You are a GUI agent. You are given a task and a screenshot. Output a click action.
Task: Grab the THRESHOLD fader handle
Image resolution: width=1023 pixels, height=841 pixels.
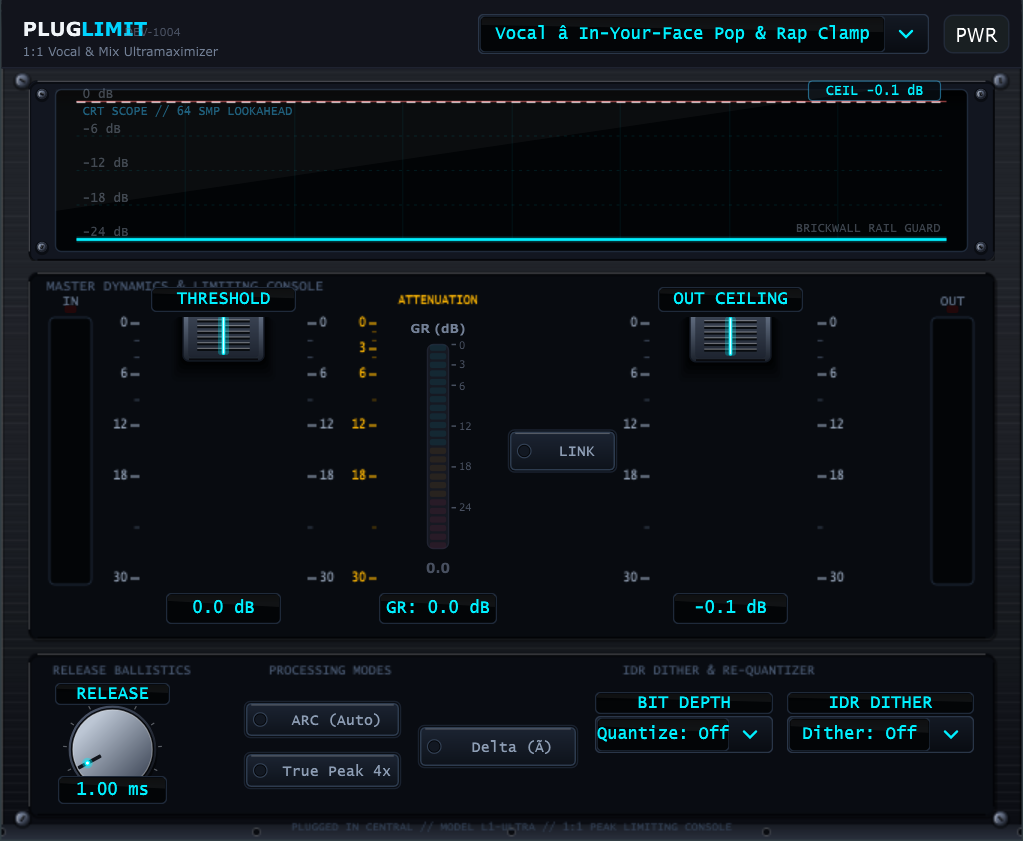(223, 337)
